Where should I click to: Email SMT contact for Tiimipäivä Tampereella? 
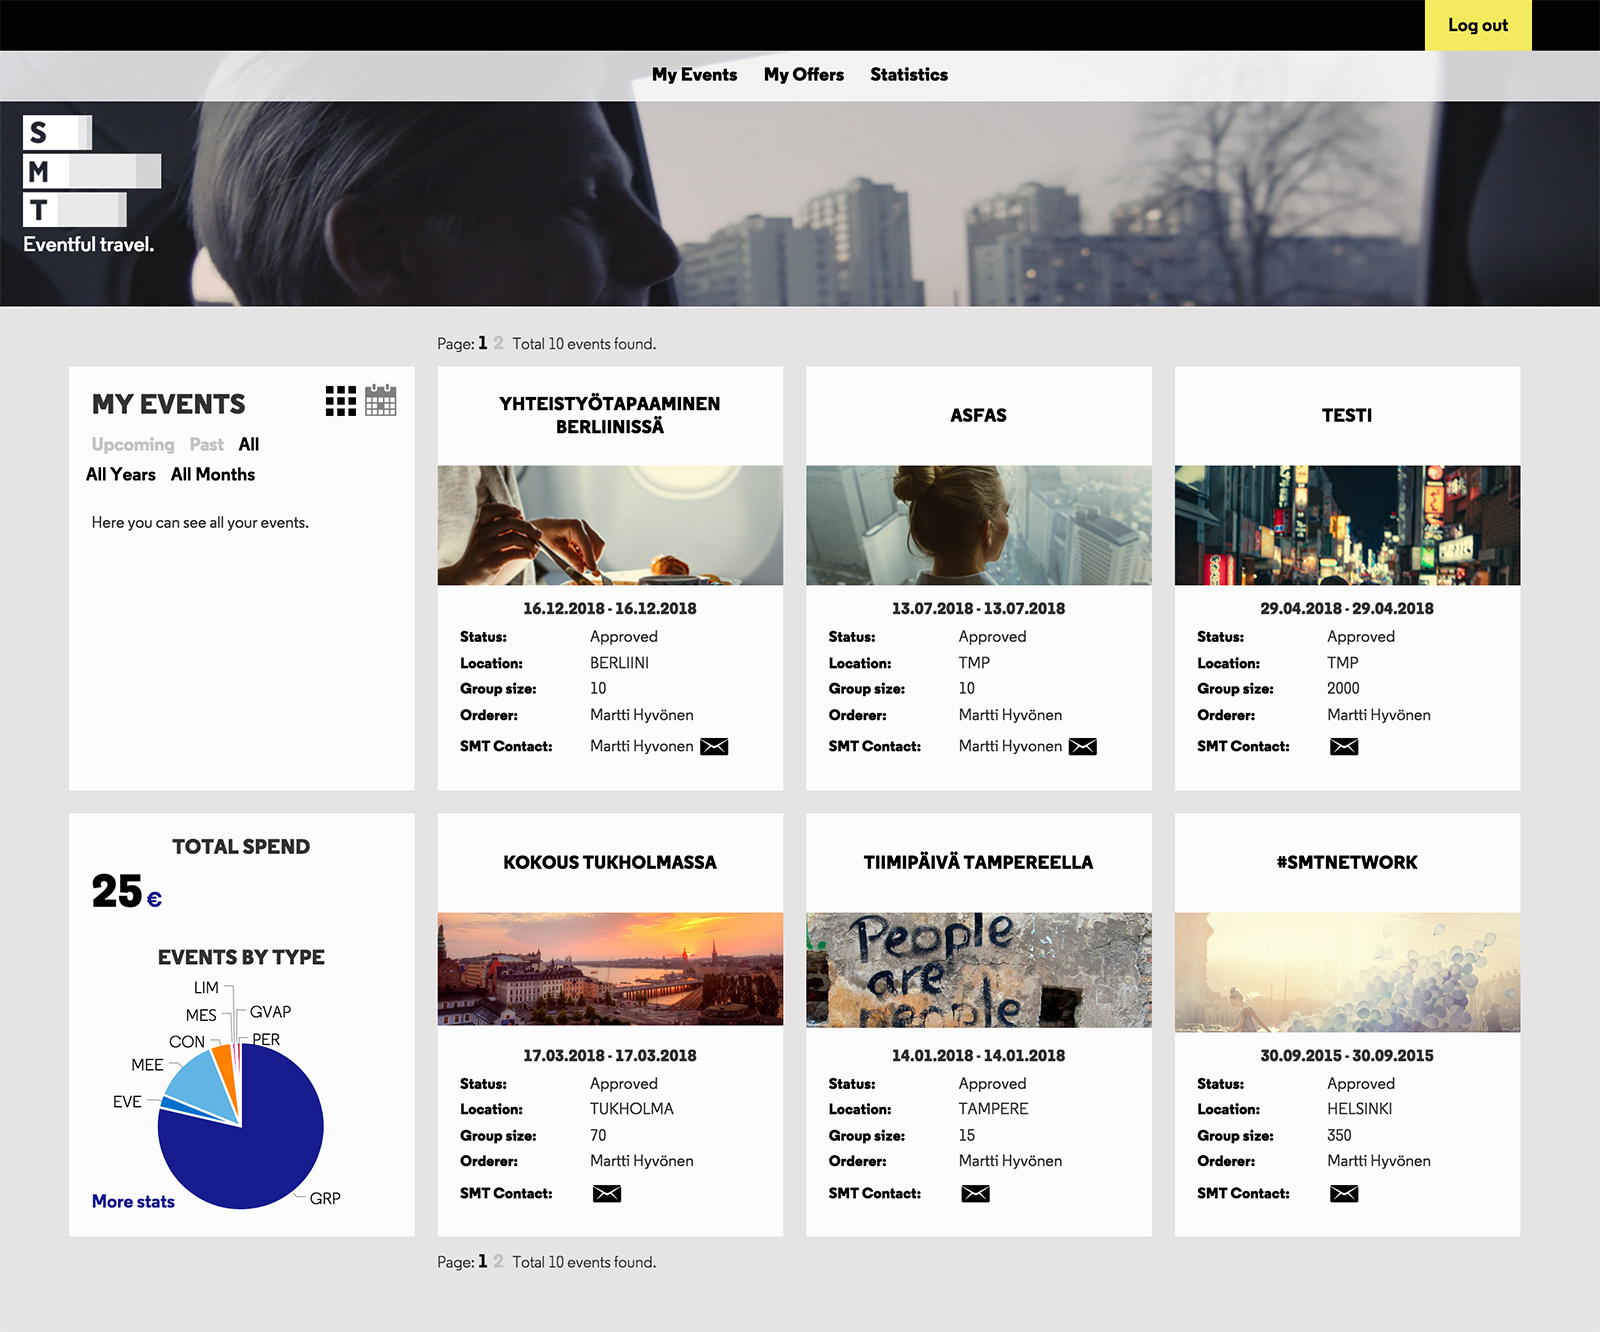pos(975,1194)
